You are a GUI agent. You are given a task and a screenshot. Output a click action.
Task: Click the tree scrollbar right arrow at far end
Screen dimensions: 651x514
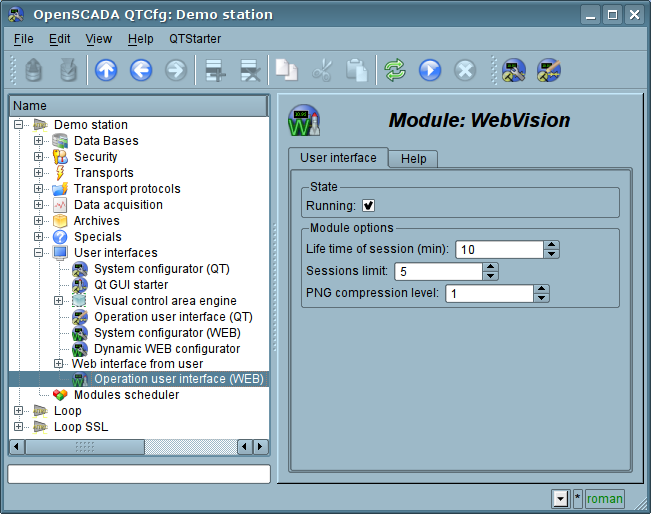tap(260, 447)
